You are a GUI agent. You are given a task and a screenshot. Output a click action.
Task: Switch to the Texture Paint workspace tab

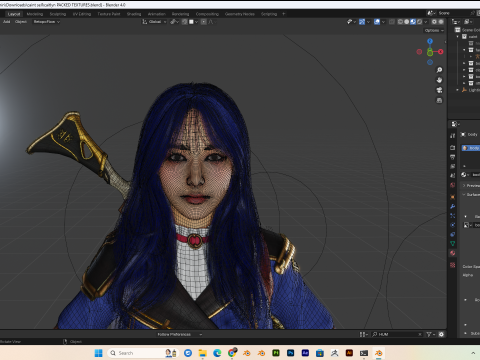click(109, 14)
